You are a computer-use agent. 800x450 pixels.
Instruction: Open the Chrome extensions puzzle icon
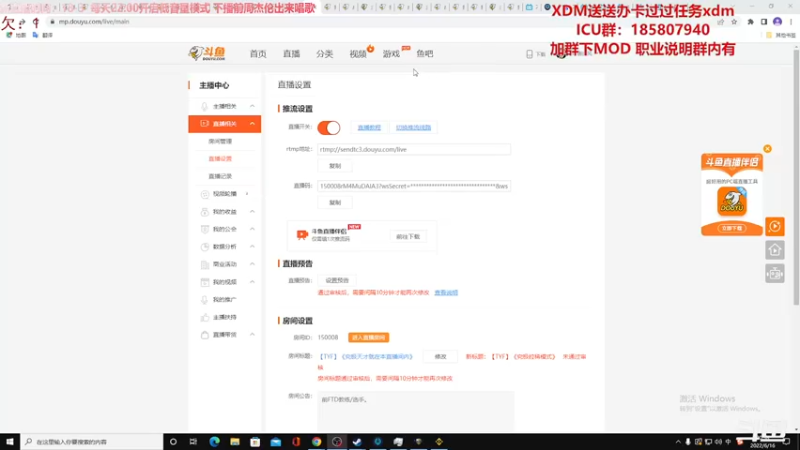[x=751, y=22]
